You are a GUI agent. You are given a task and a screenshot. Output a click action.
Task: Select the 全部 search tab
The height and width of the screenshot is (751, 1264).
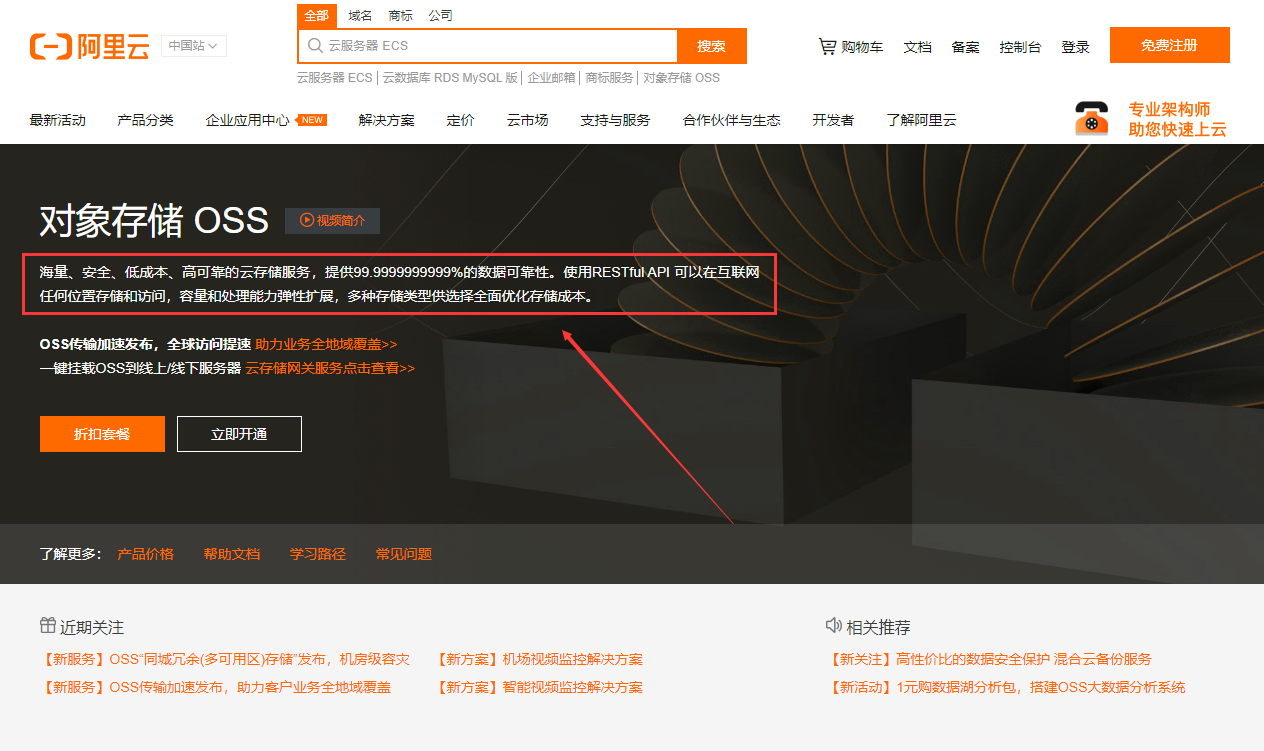coord(316,16)
